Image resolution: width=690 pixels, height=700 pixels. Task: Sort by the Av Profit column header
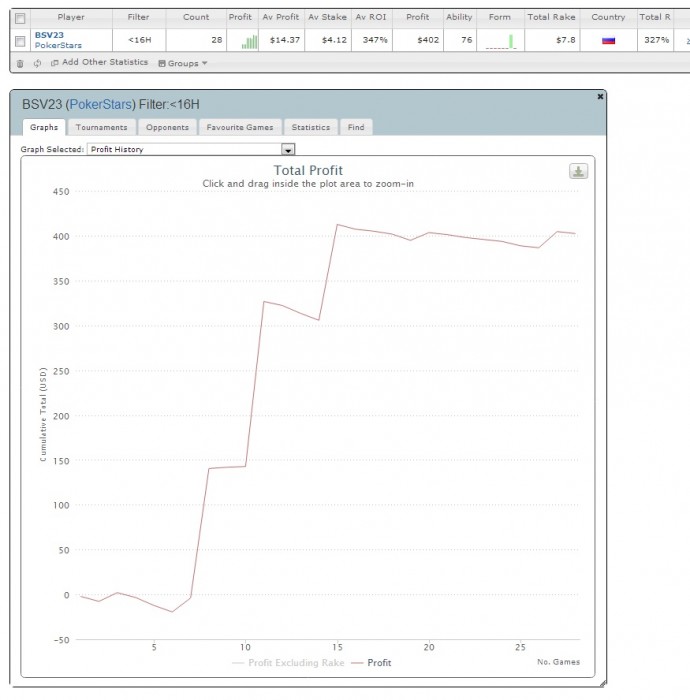click(281, 17)
